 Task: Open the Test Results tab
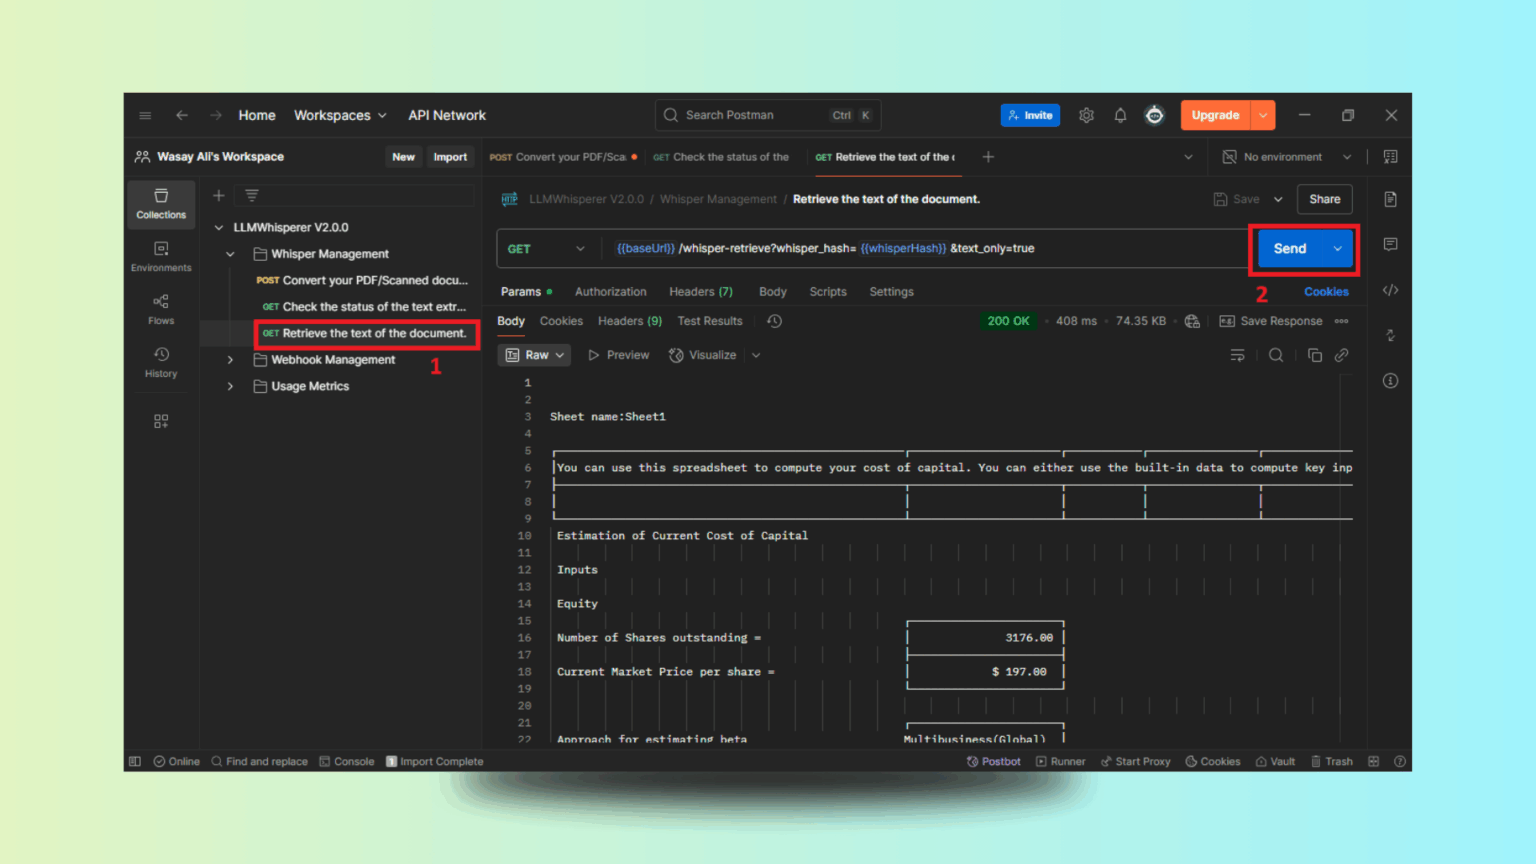pos(709,321)
